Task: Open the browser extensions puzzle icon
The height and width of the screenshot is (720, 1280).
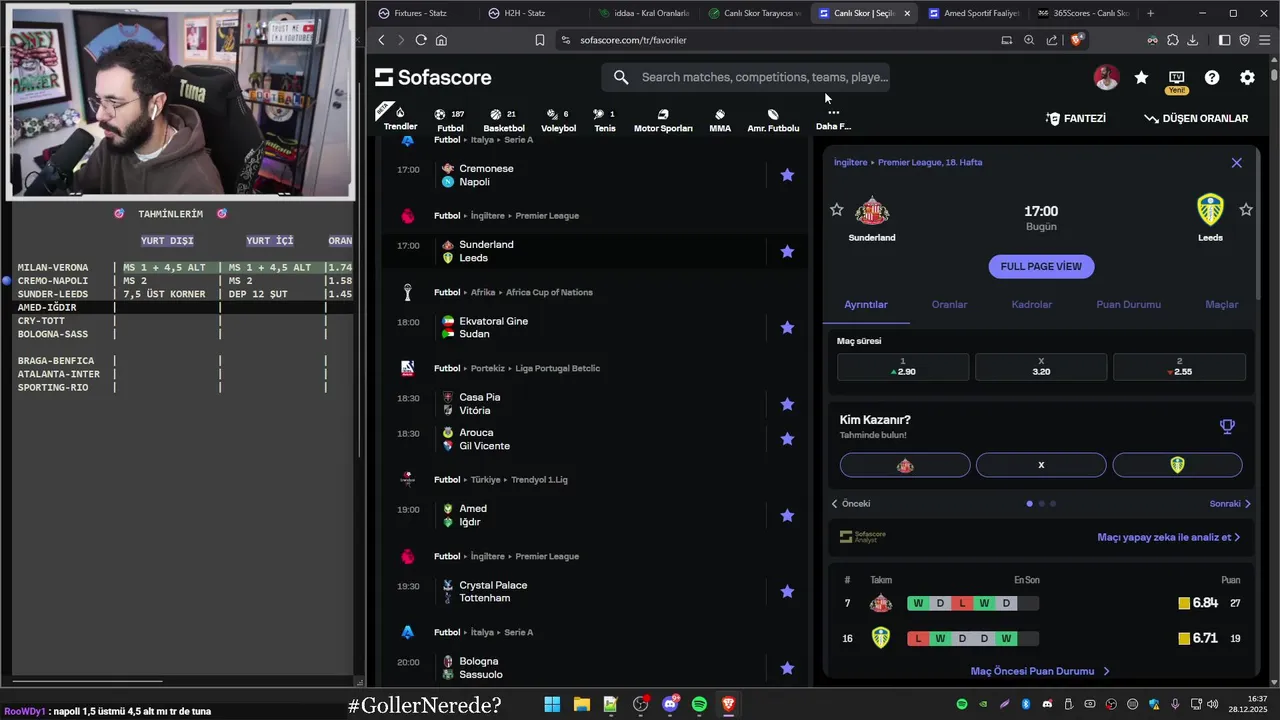Action: (1172, 40)
